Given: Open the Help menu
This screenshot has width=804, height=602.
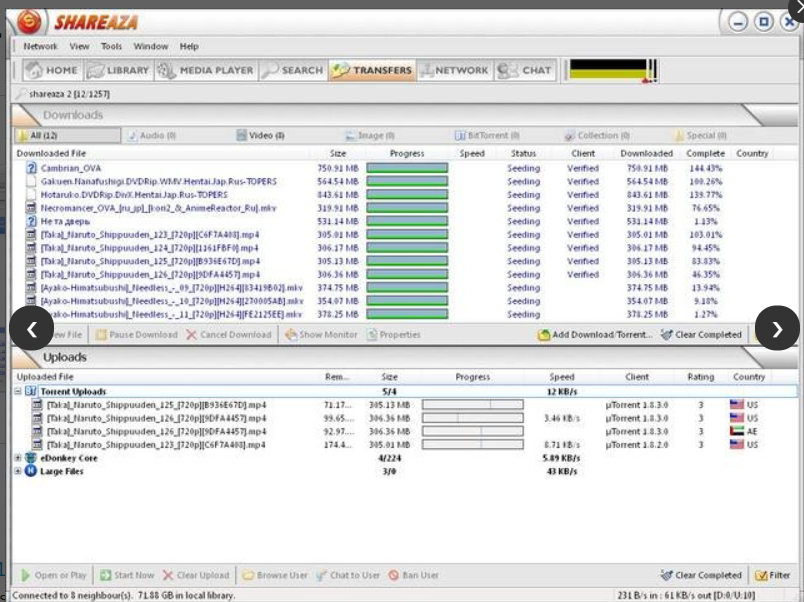Looking at the screenshot, I should [189, 46].
